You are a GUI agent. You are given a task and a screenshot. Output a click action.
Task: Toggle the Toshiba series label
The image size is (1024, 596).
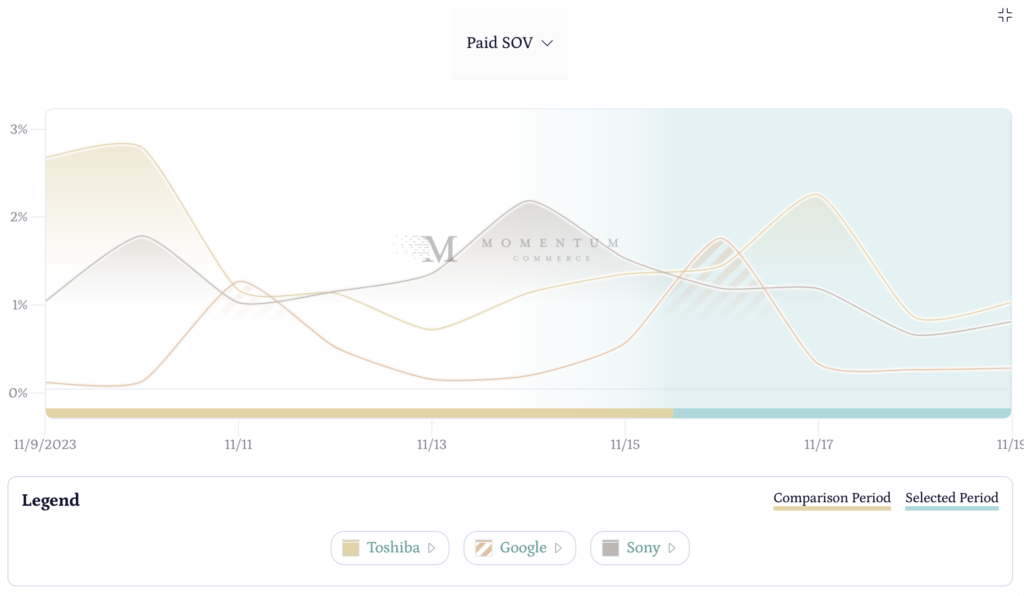[x=393, y=548]
